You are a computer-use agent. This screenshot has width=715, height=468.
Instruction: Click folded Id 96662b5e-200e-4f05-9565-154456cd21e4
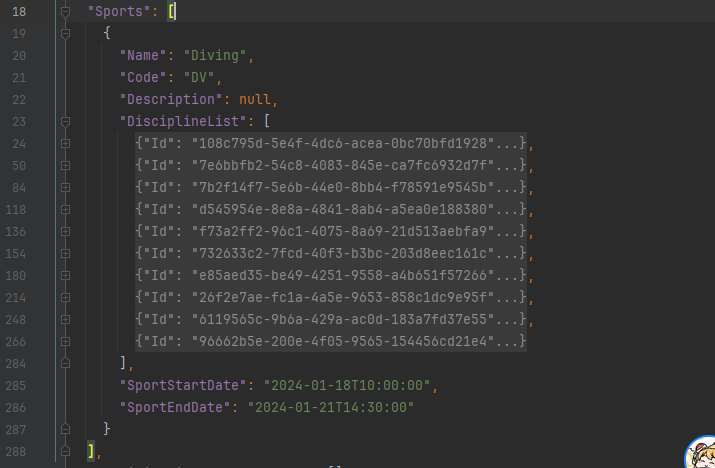tap(331, 341)
